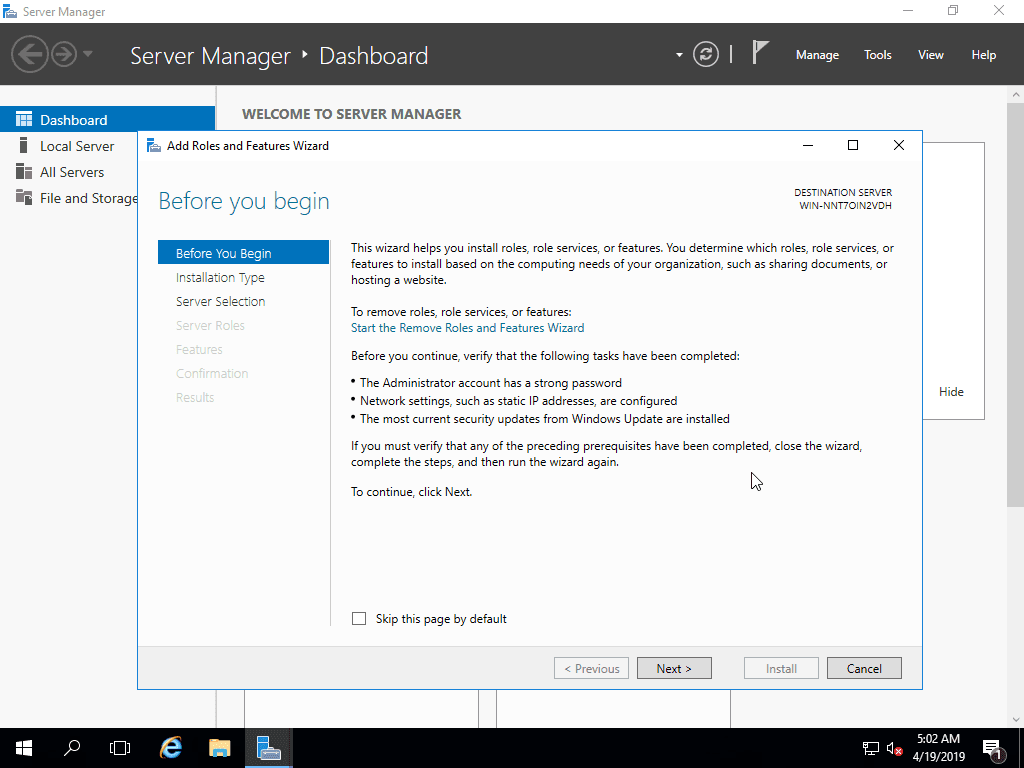Image resolution: width=1024 pixels, height=768 pixels.
Task: Click the Server Manager taskbar button
Action: [x=268, y=748]
